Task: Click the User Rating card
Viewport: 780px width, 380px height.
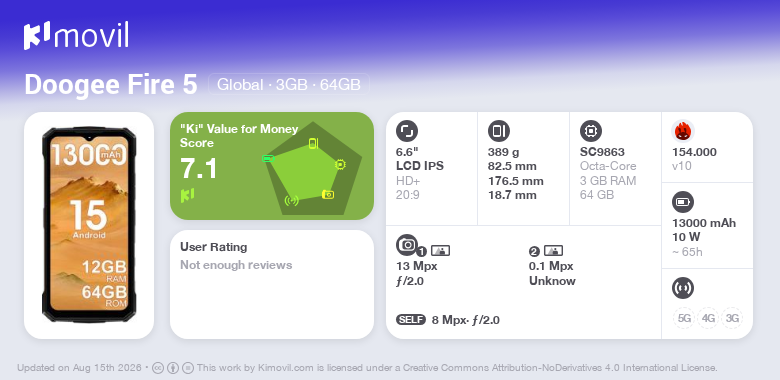Action: 272,285
